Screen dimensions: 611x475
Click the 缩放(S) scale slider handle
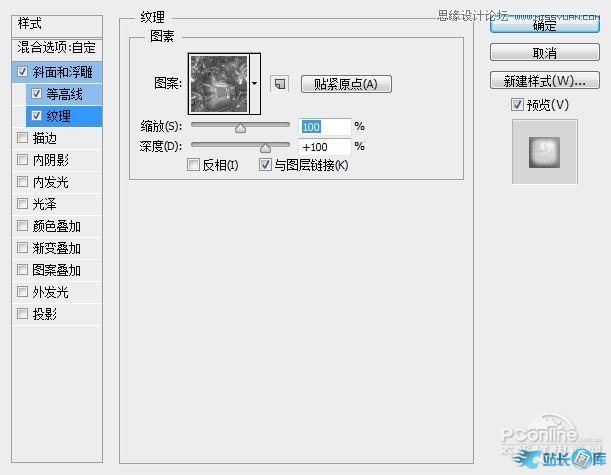click(x=240, y=128)
